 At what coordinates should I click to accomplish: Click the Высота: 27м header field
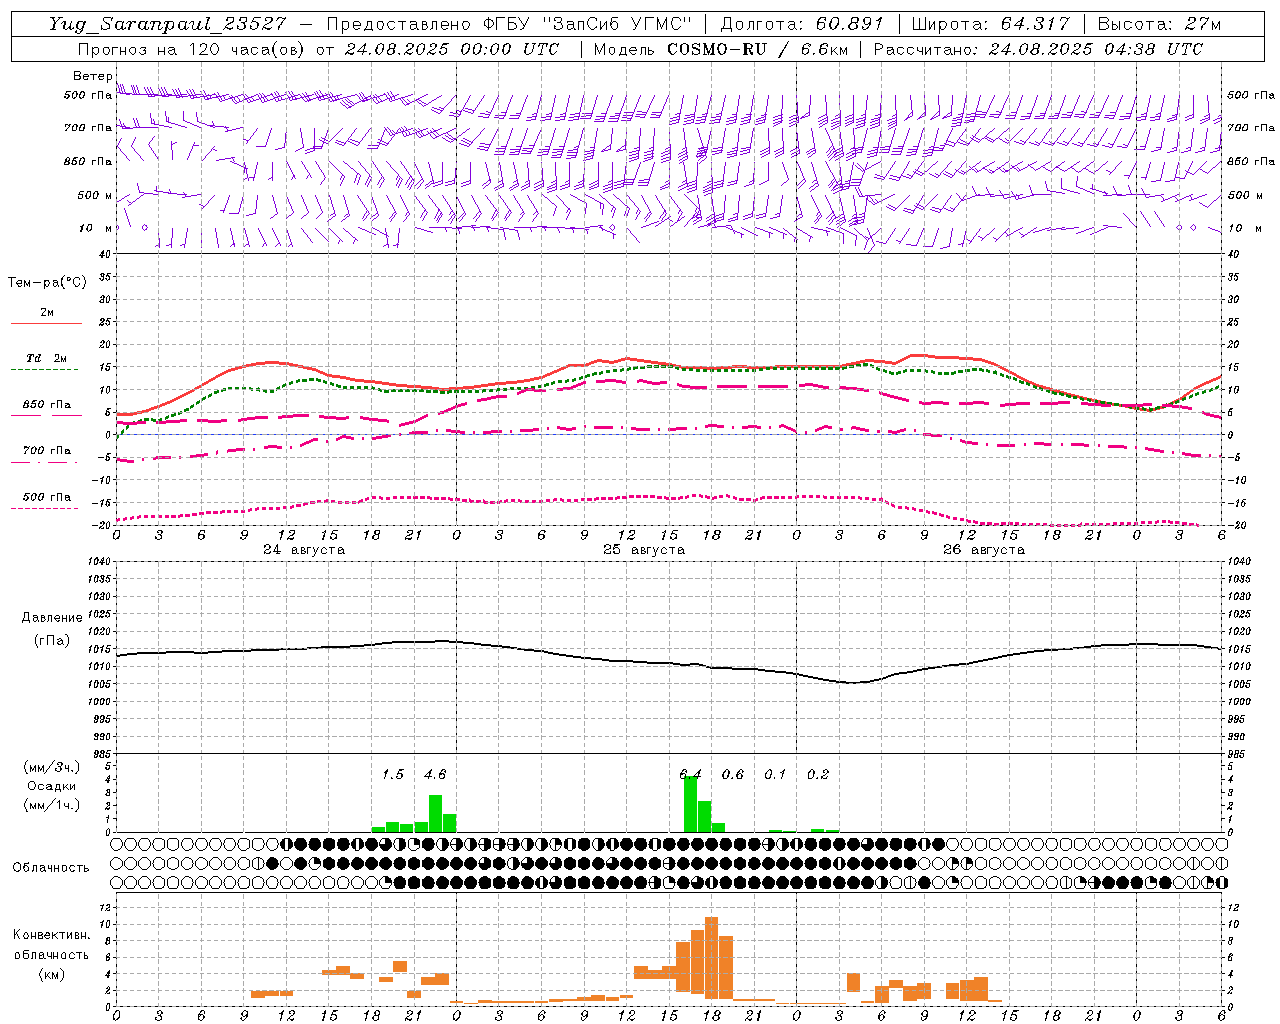click(x=1159, y=24)
